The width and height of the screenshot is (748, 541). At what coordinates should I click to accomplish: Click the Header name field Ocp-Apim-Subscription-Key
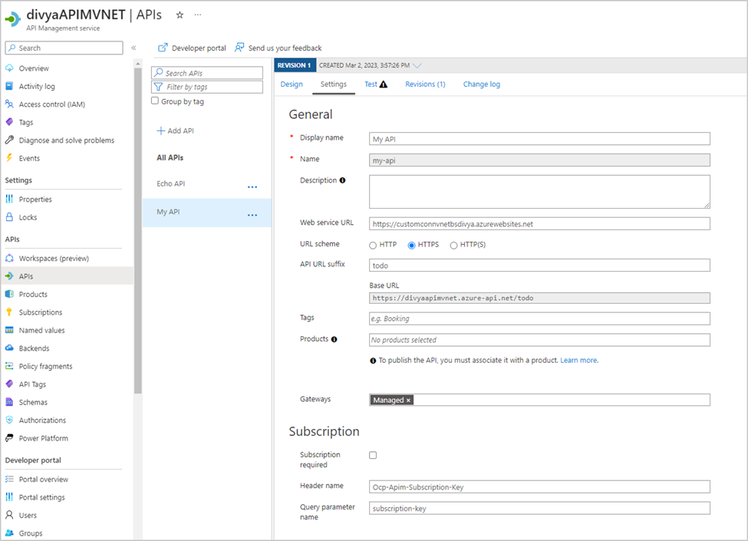540,487
